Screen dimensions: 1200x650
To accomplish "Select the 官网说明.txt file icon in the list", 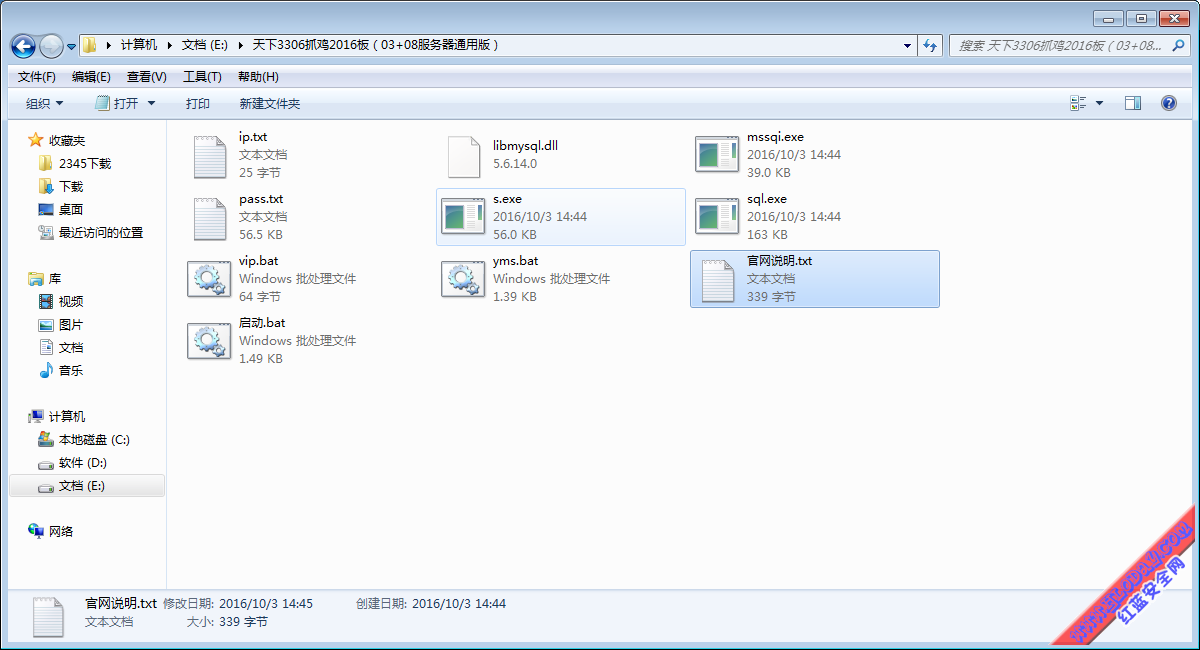I will pos(718,279).
